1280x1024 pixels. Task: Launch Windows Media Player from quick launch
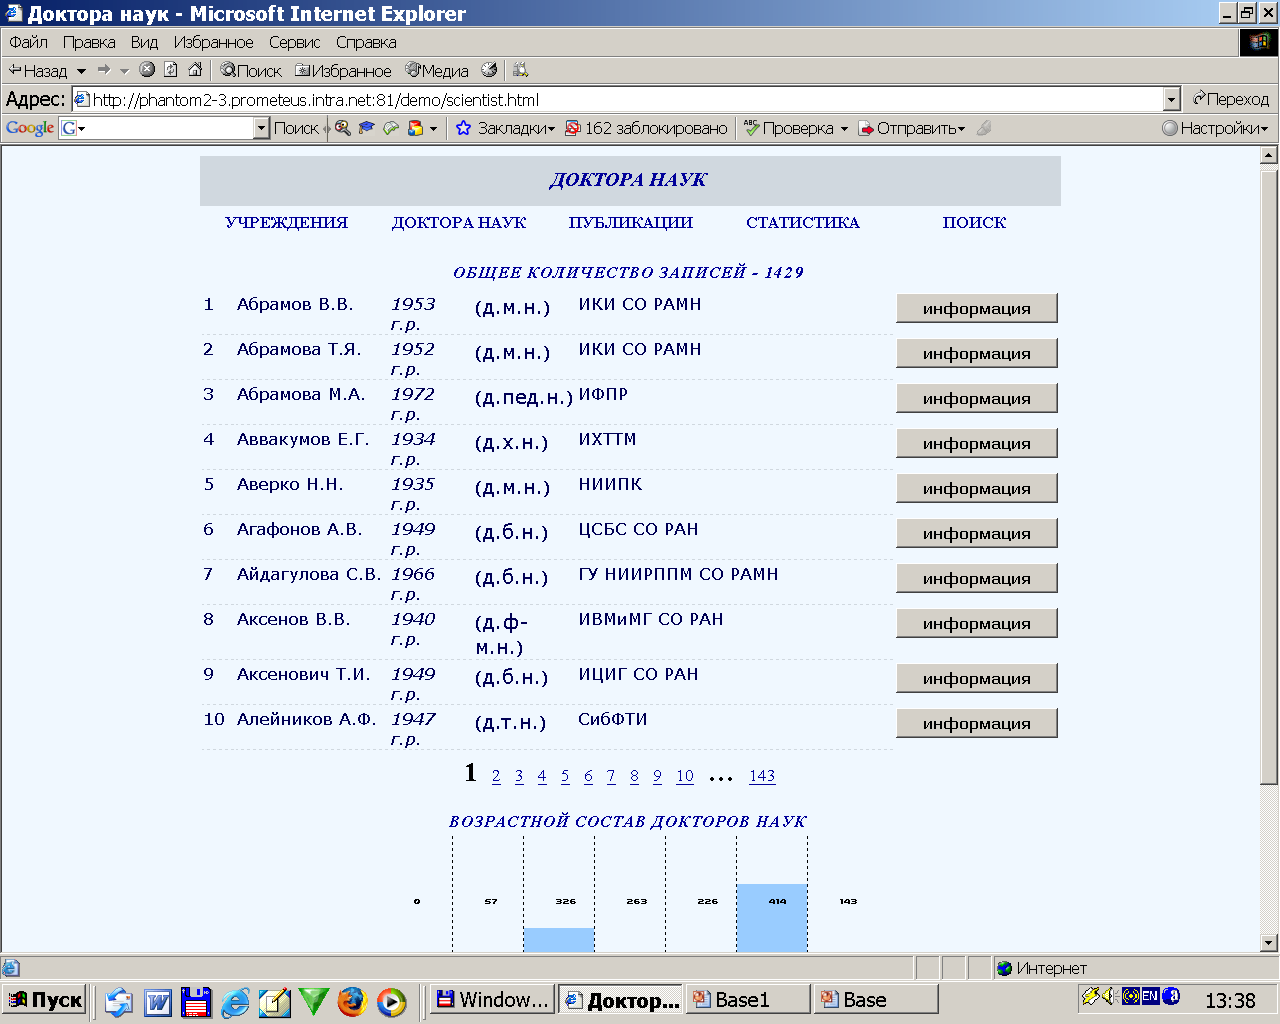[391, 1001]
